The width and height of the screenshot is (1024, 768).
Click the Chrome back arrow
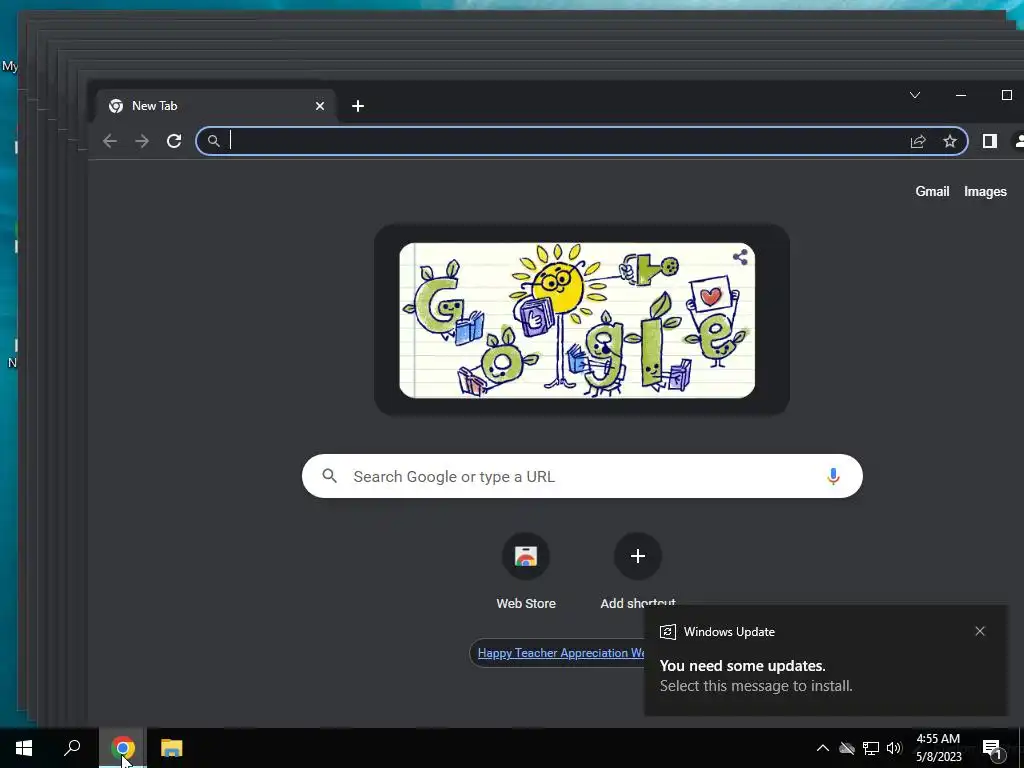[x=110, y=141]
